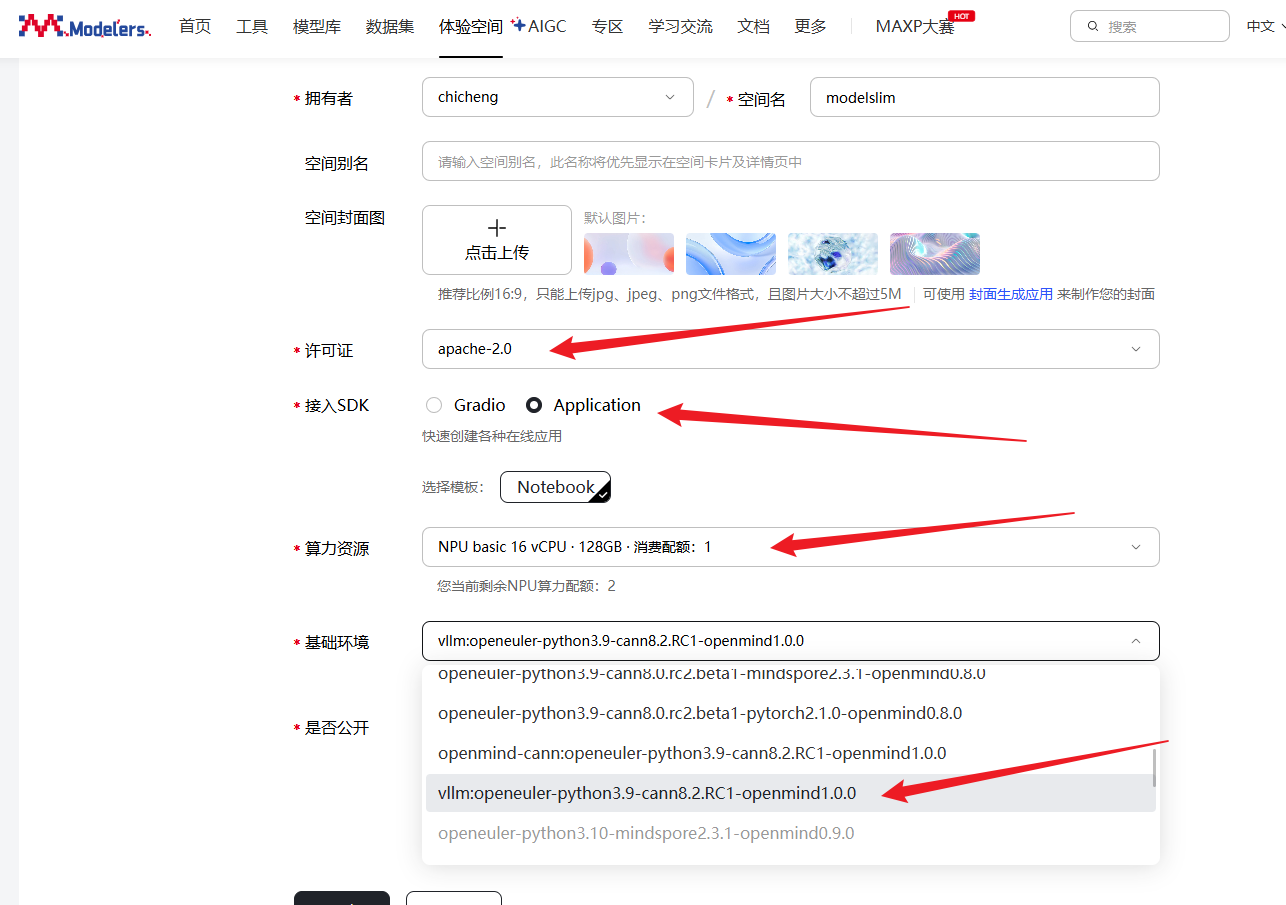
Task: Pick the purple wave default cover image
Action: click(x=935, y=254)
